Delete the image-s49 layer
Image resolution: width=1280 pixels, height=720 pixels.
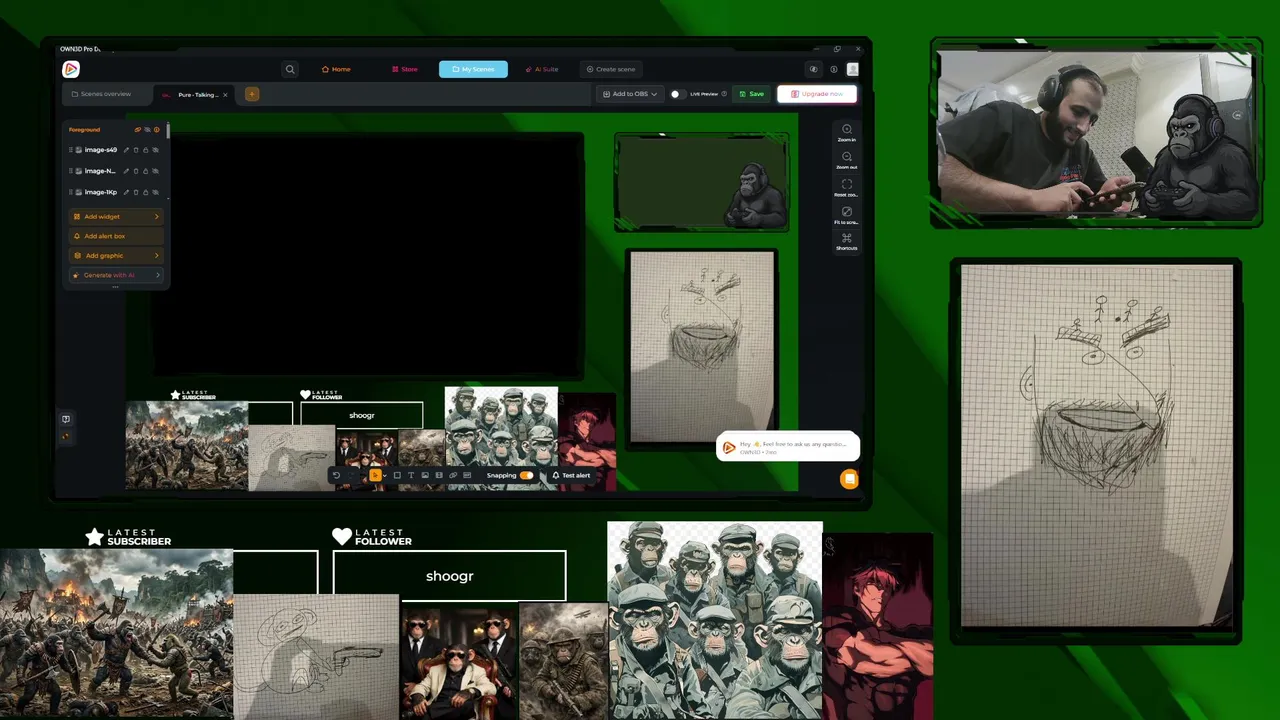pos(136,150)
